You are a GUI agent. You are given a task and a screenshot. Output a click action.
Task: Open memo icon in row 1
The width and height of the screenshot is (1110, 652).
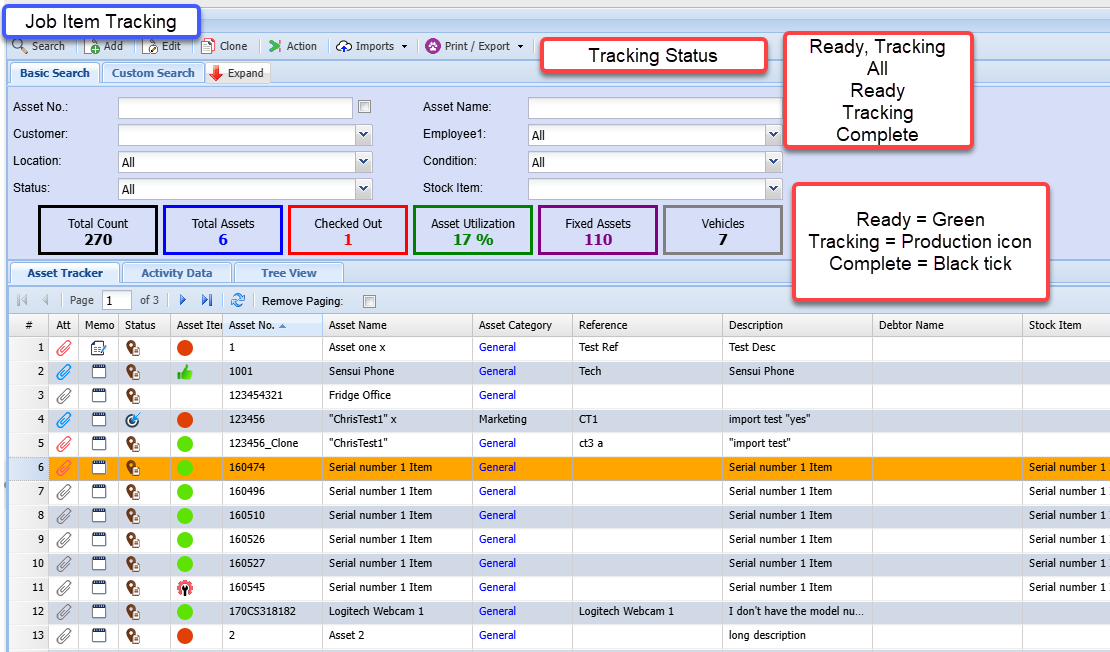tap(98, 348)
